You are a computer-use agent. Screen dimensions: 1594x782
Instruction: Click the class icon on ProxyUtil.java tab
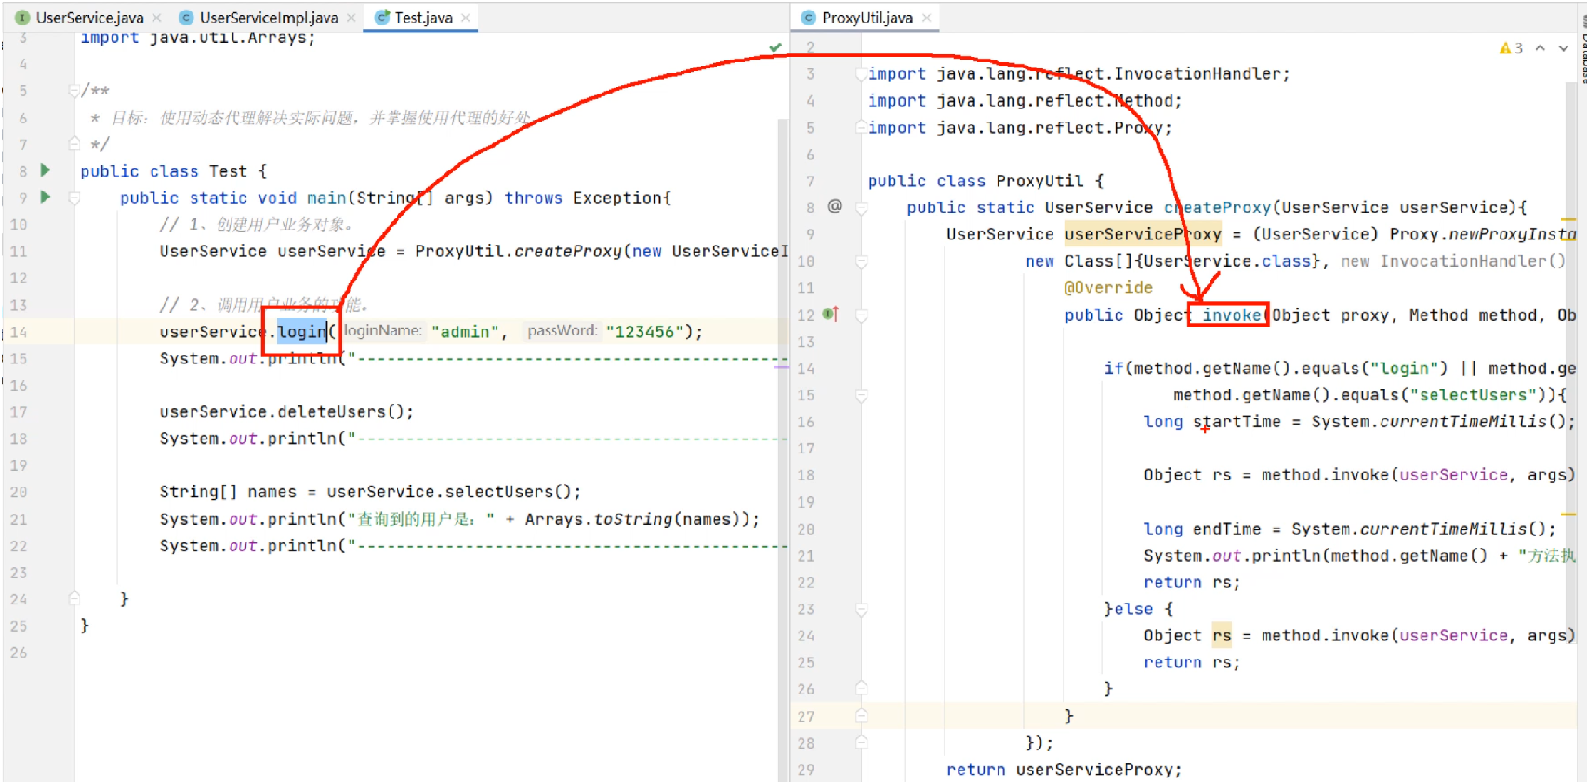click(808, 18)
